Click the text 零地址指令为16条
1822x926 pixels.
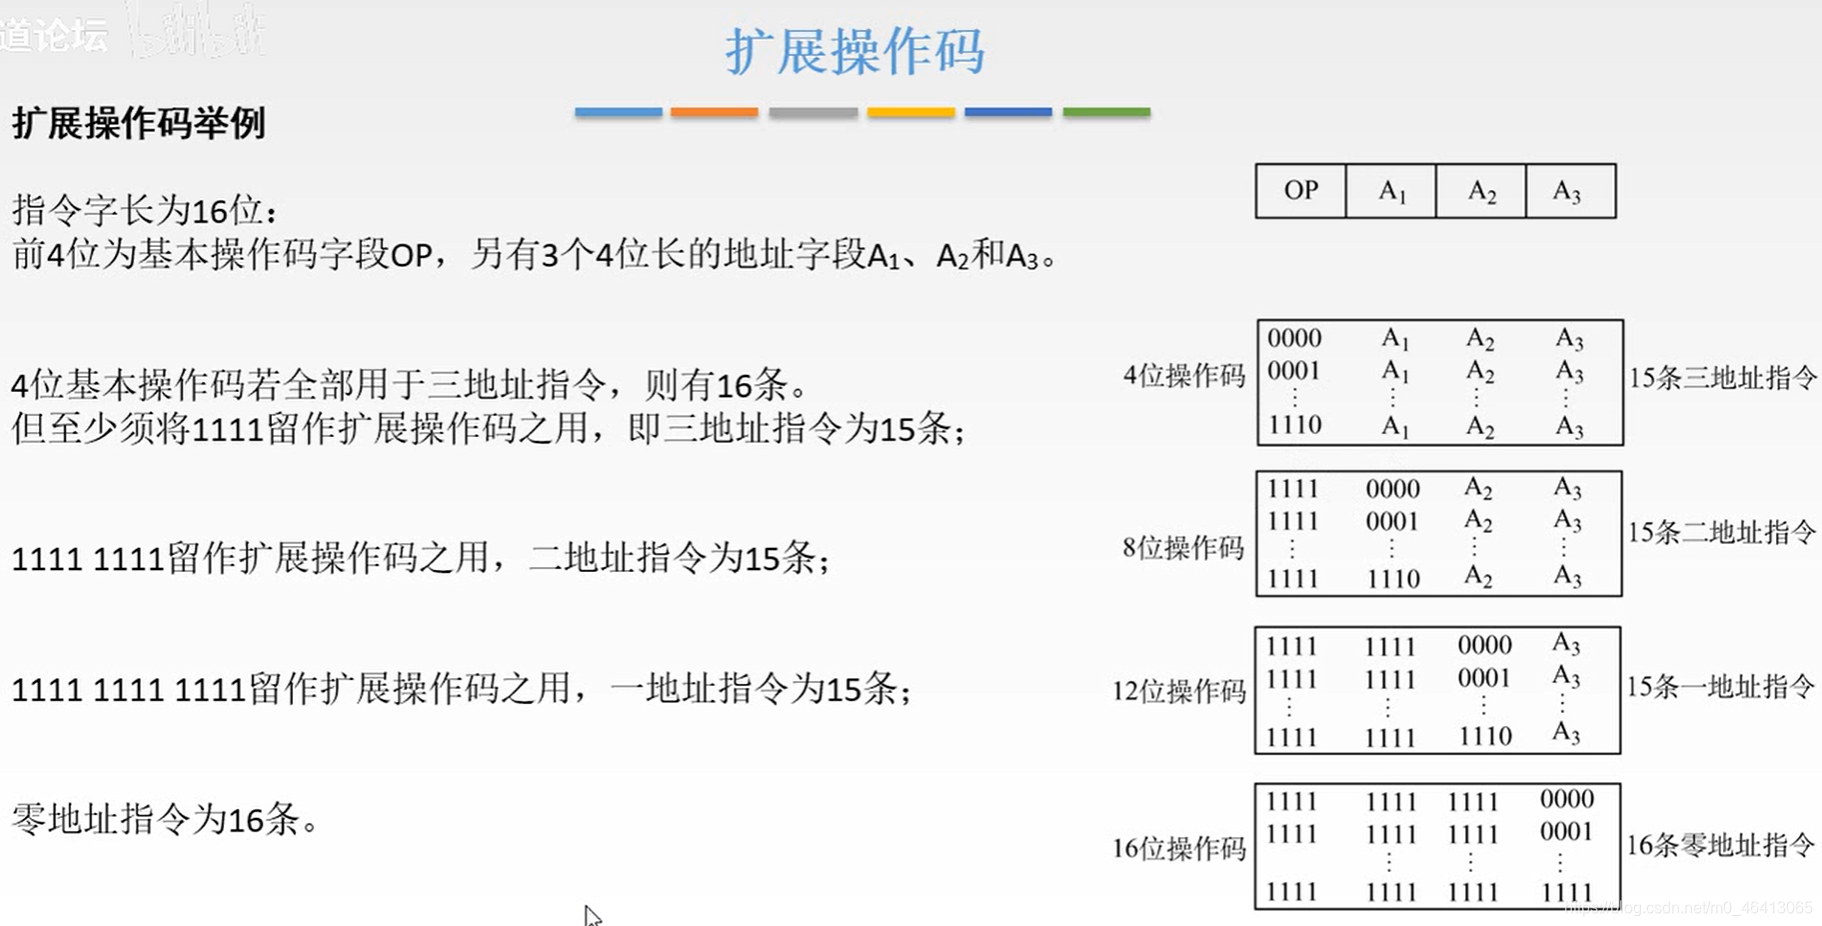[x=165, y=820]
